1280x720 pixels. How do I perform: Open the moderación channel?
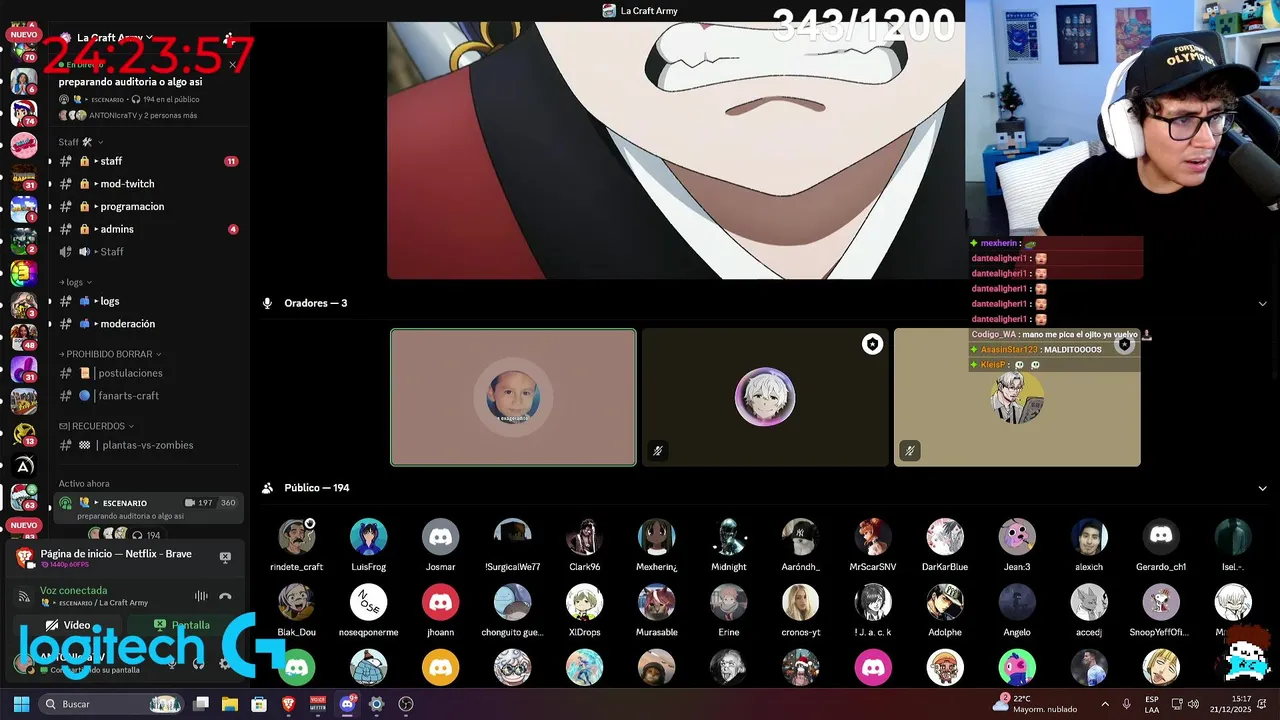148,324
